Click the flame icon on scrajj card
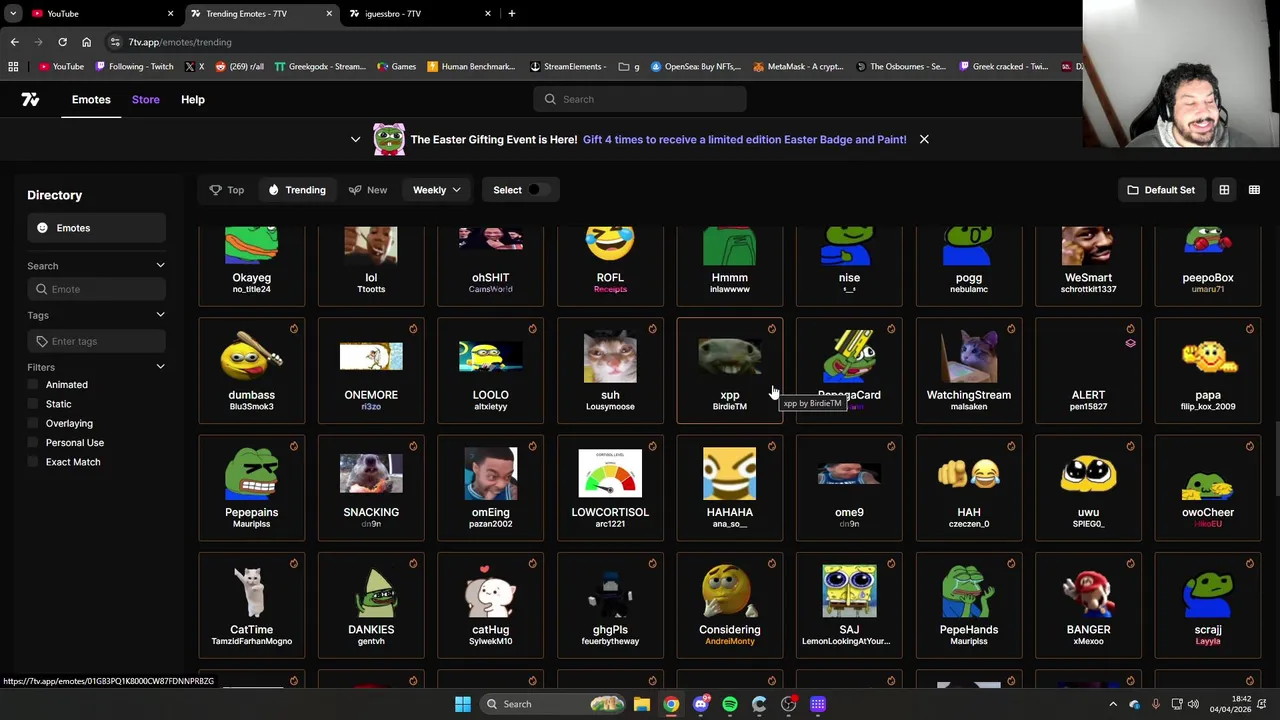This screenshot has height=720, width=1280. point(1250,563)
